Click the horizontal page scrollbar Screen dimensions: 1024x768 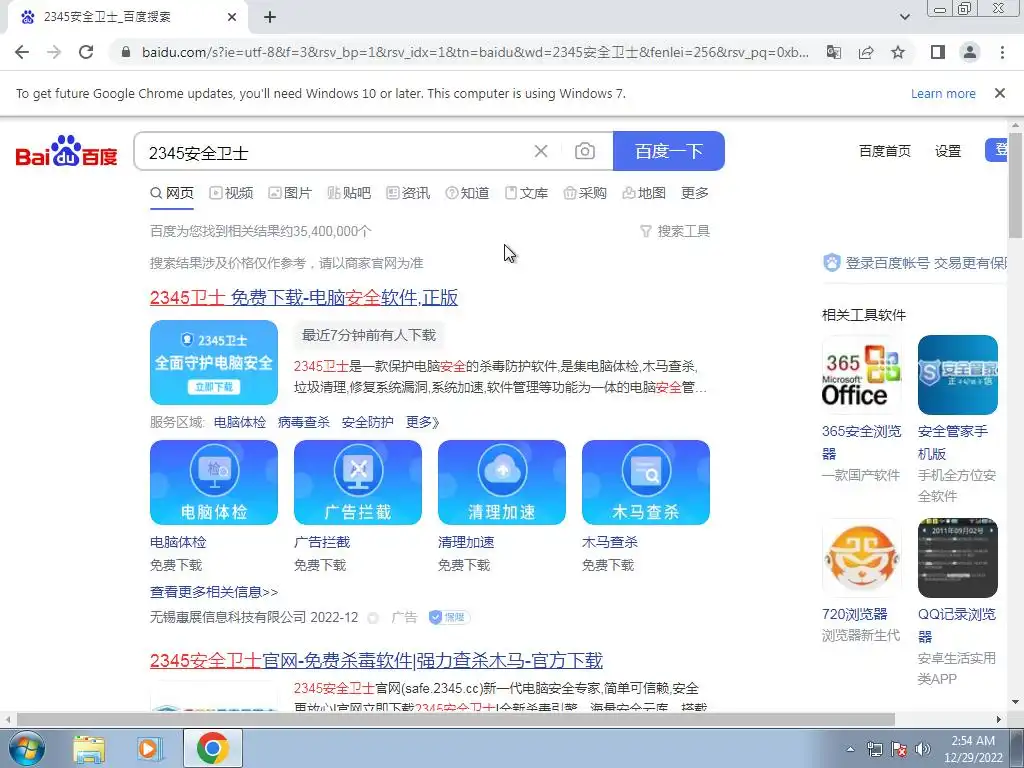(455, 719)
